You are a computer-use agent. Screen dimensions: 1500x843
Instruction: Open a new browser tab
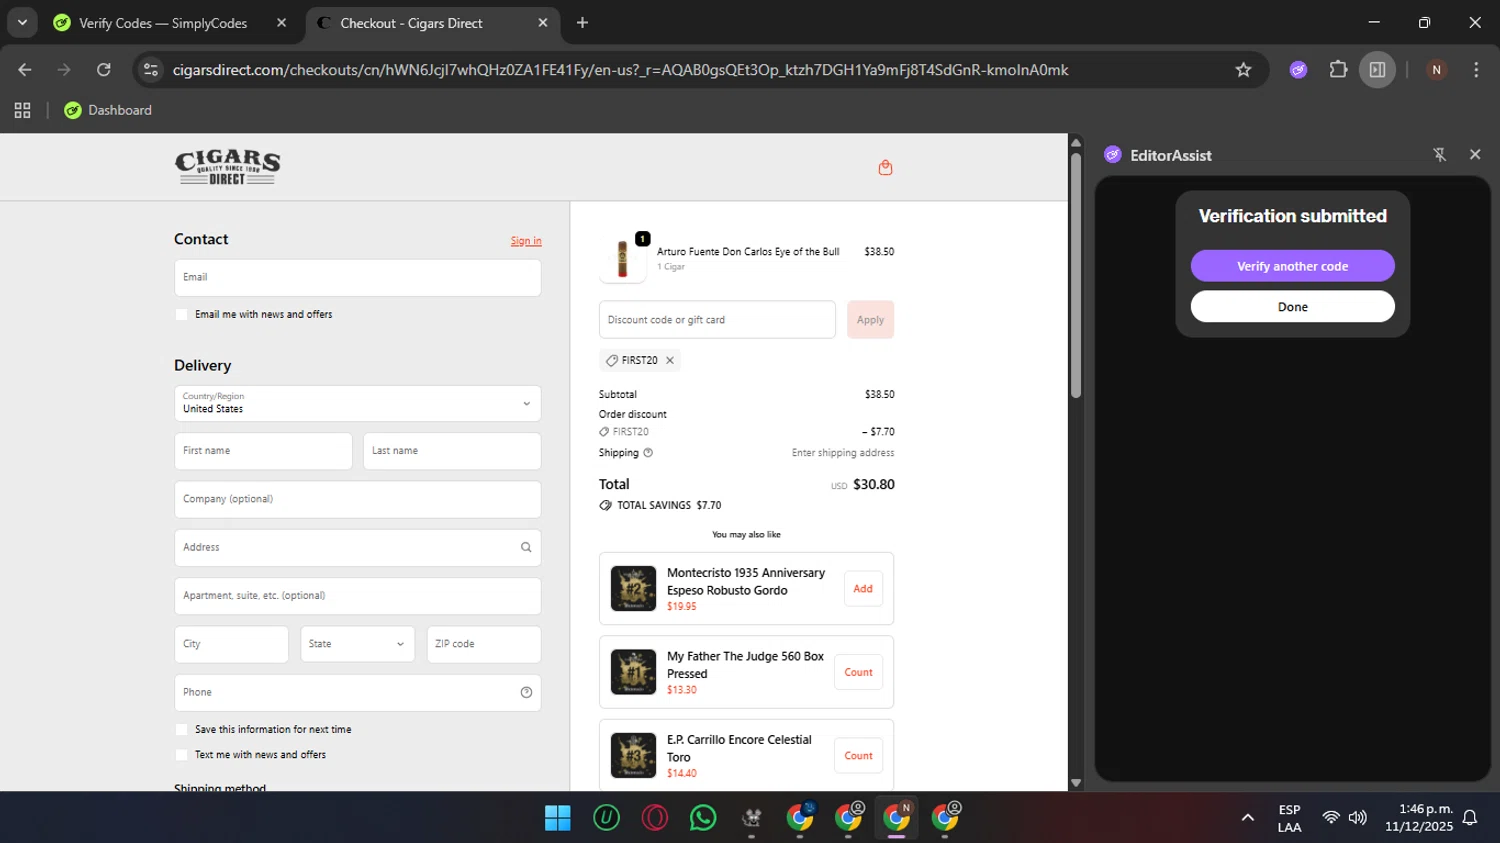(582, 23)
